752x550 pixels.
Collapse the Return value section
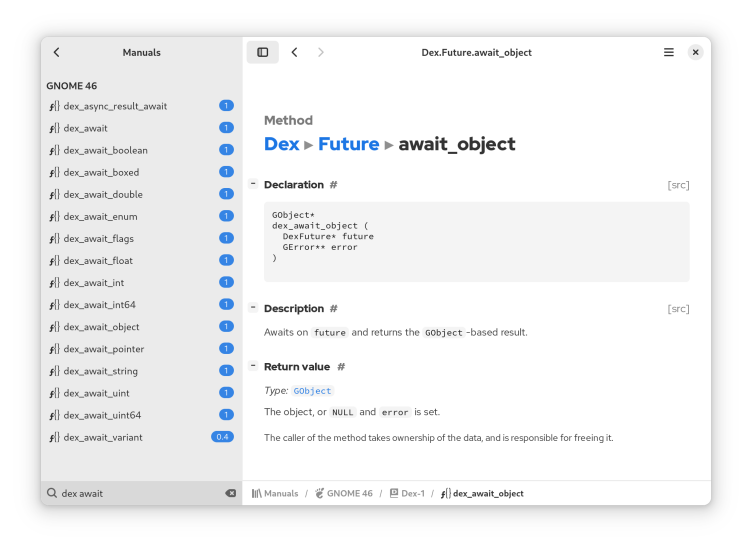pos(253,366)
